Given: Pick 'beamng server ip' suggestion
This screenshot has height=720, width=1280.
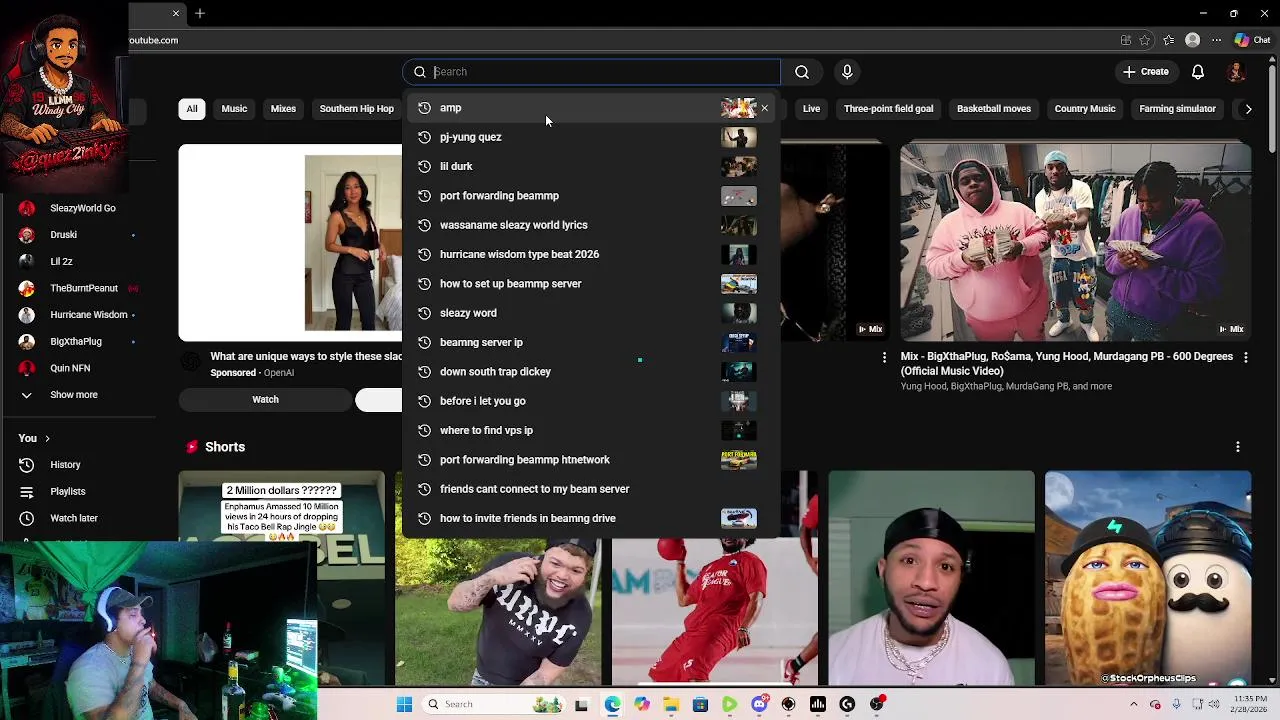Looking at the screenshot, I should tap(591, 342).
